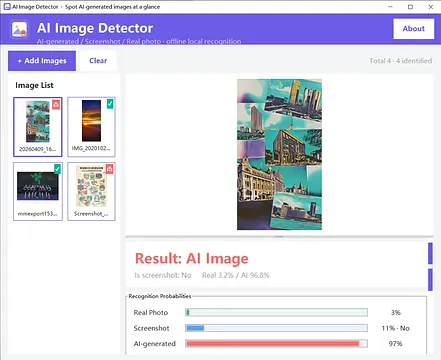
Task: Select the mmexport153 image thumbnail
Action: (x=38, y=191)
